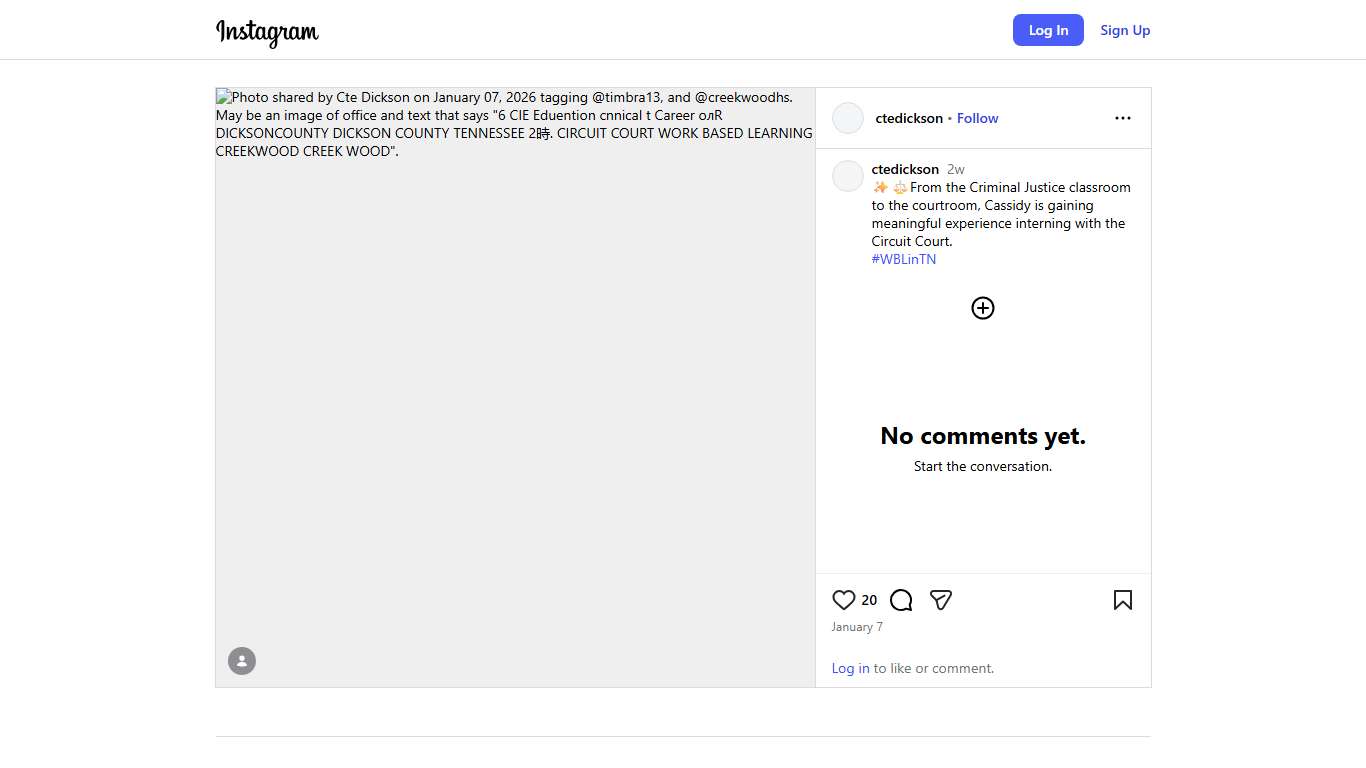
Task: Click the January 7 post date
Action: click(857, 627)
